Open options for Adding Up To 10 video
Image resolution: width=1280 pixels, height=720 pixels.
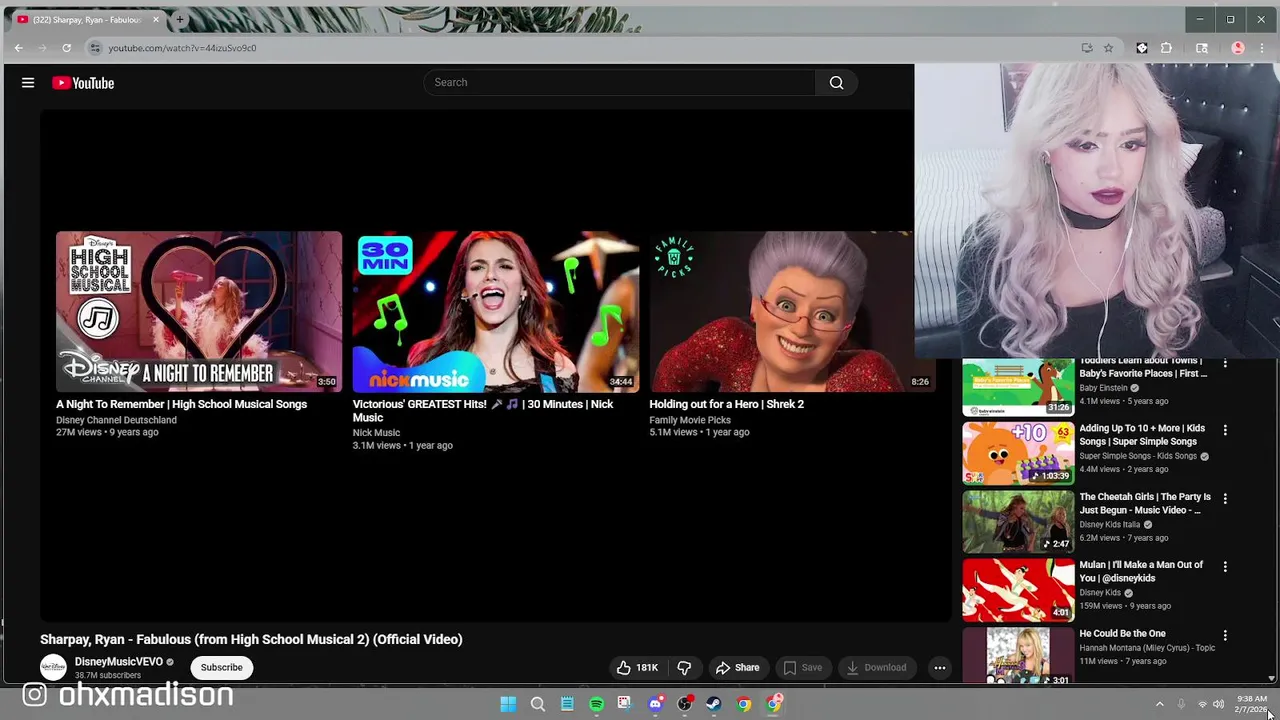1225,430
